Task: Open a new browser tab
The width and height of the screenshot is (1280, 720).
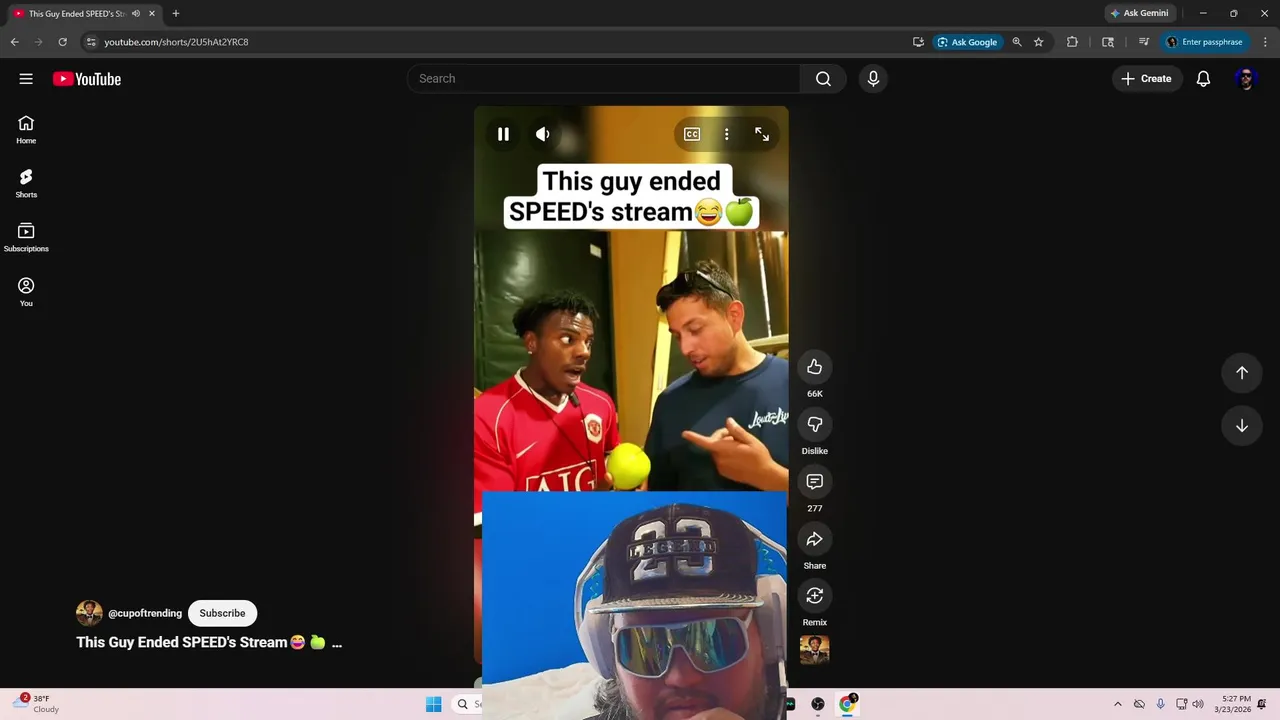Action: tap(176, 13)
